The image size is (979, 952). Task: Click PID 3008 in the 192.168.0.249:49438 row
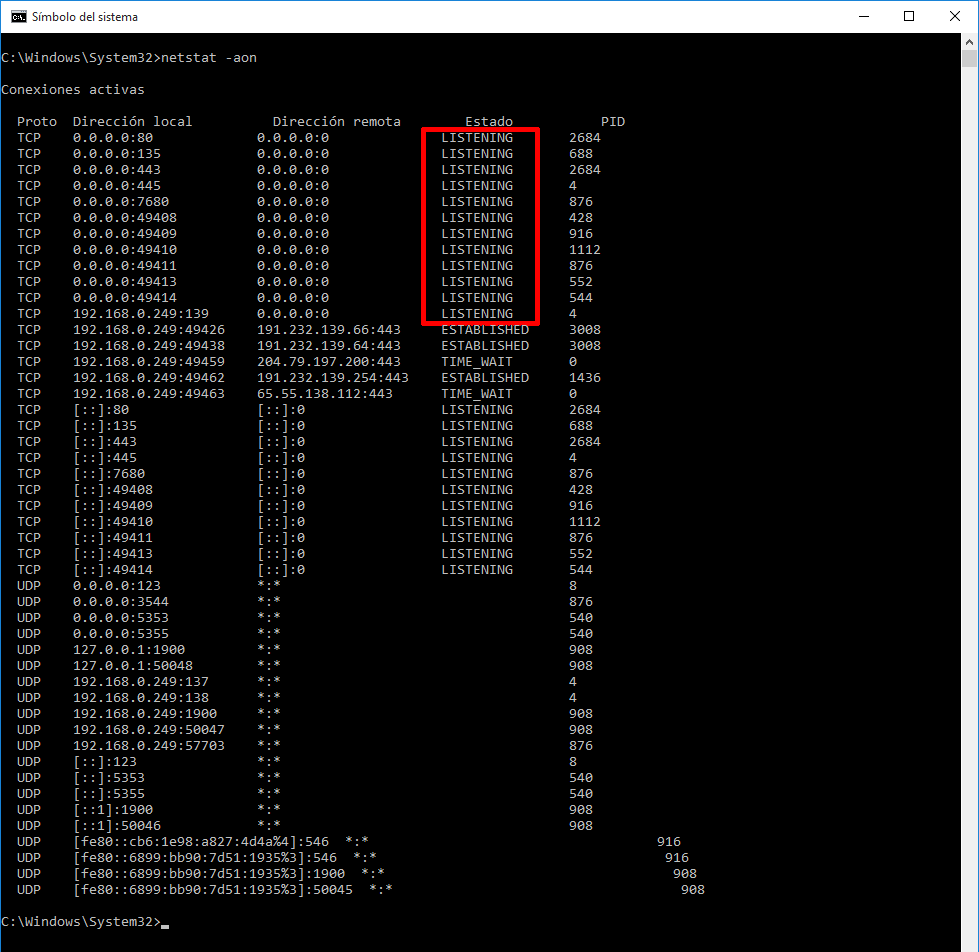[584, 346]
